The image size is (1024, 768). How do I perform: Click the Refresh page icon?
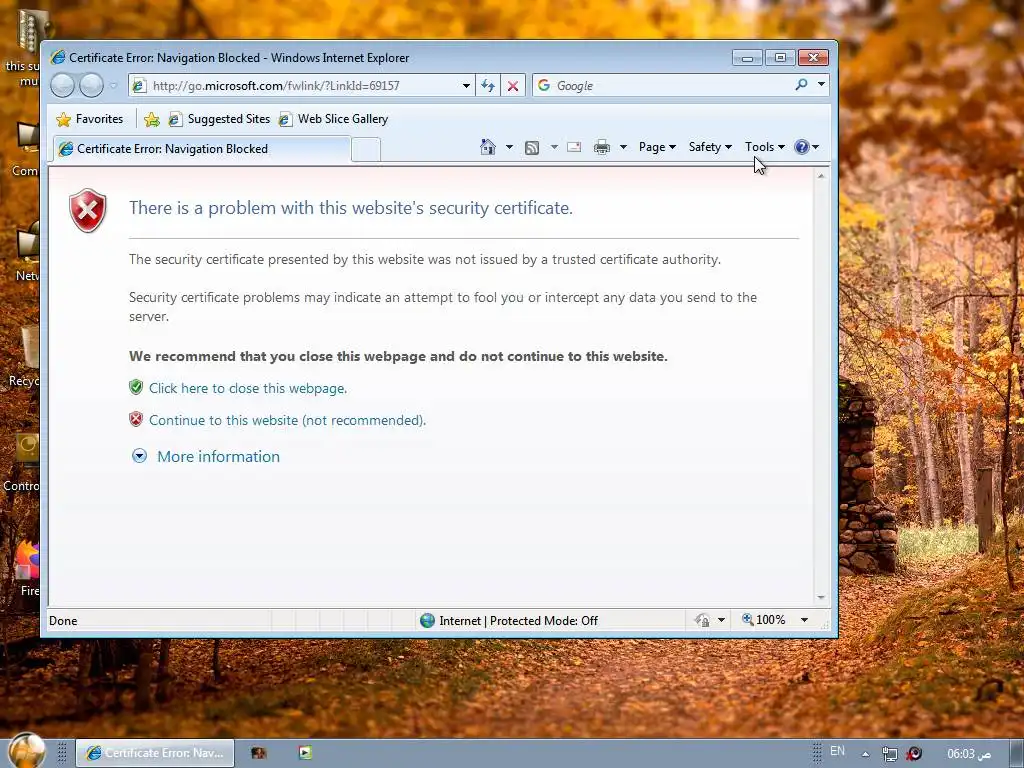point(488,86)
